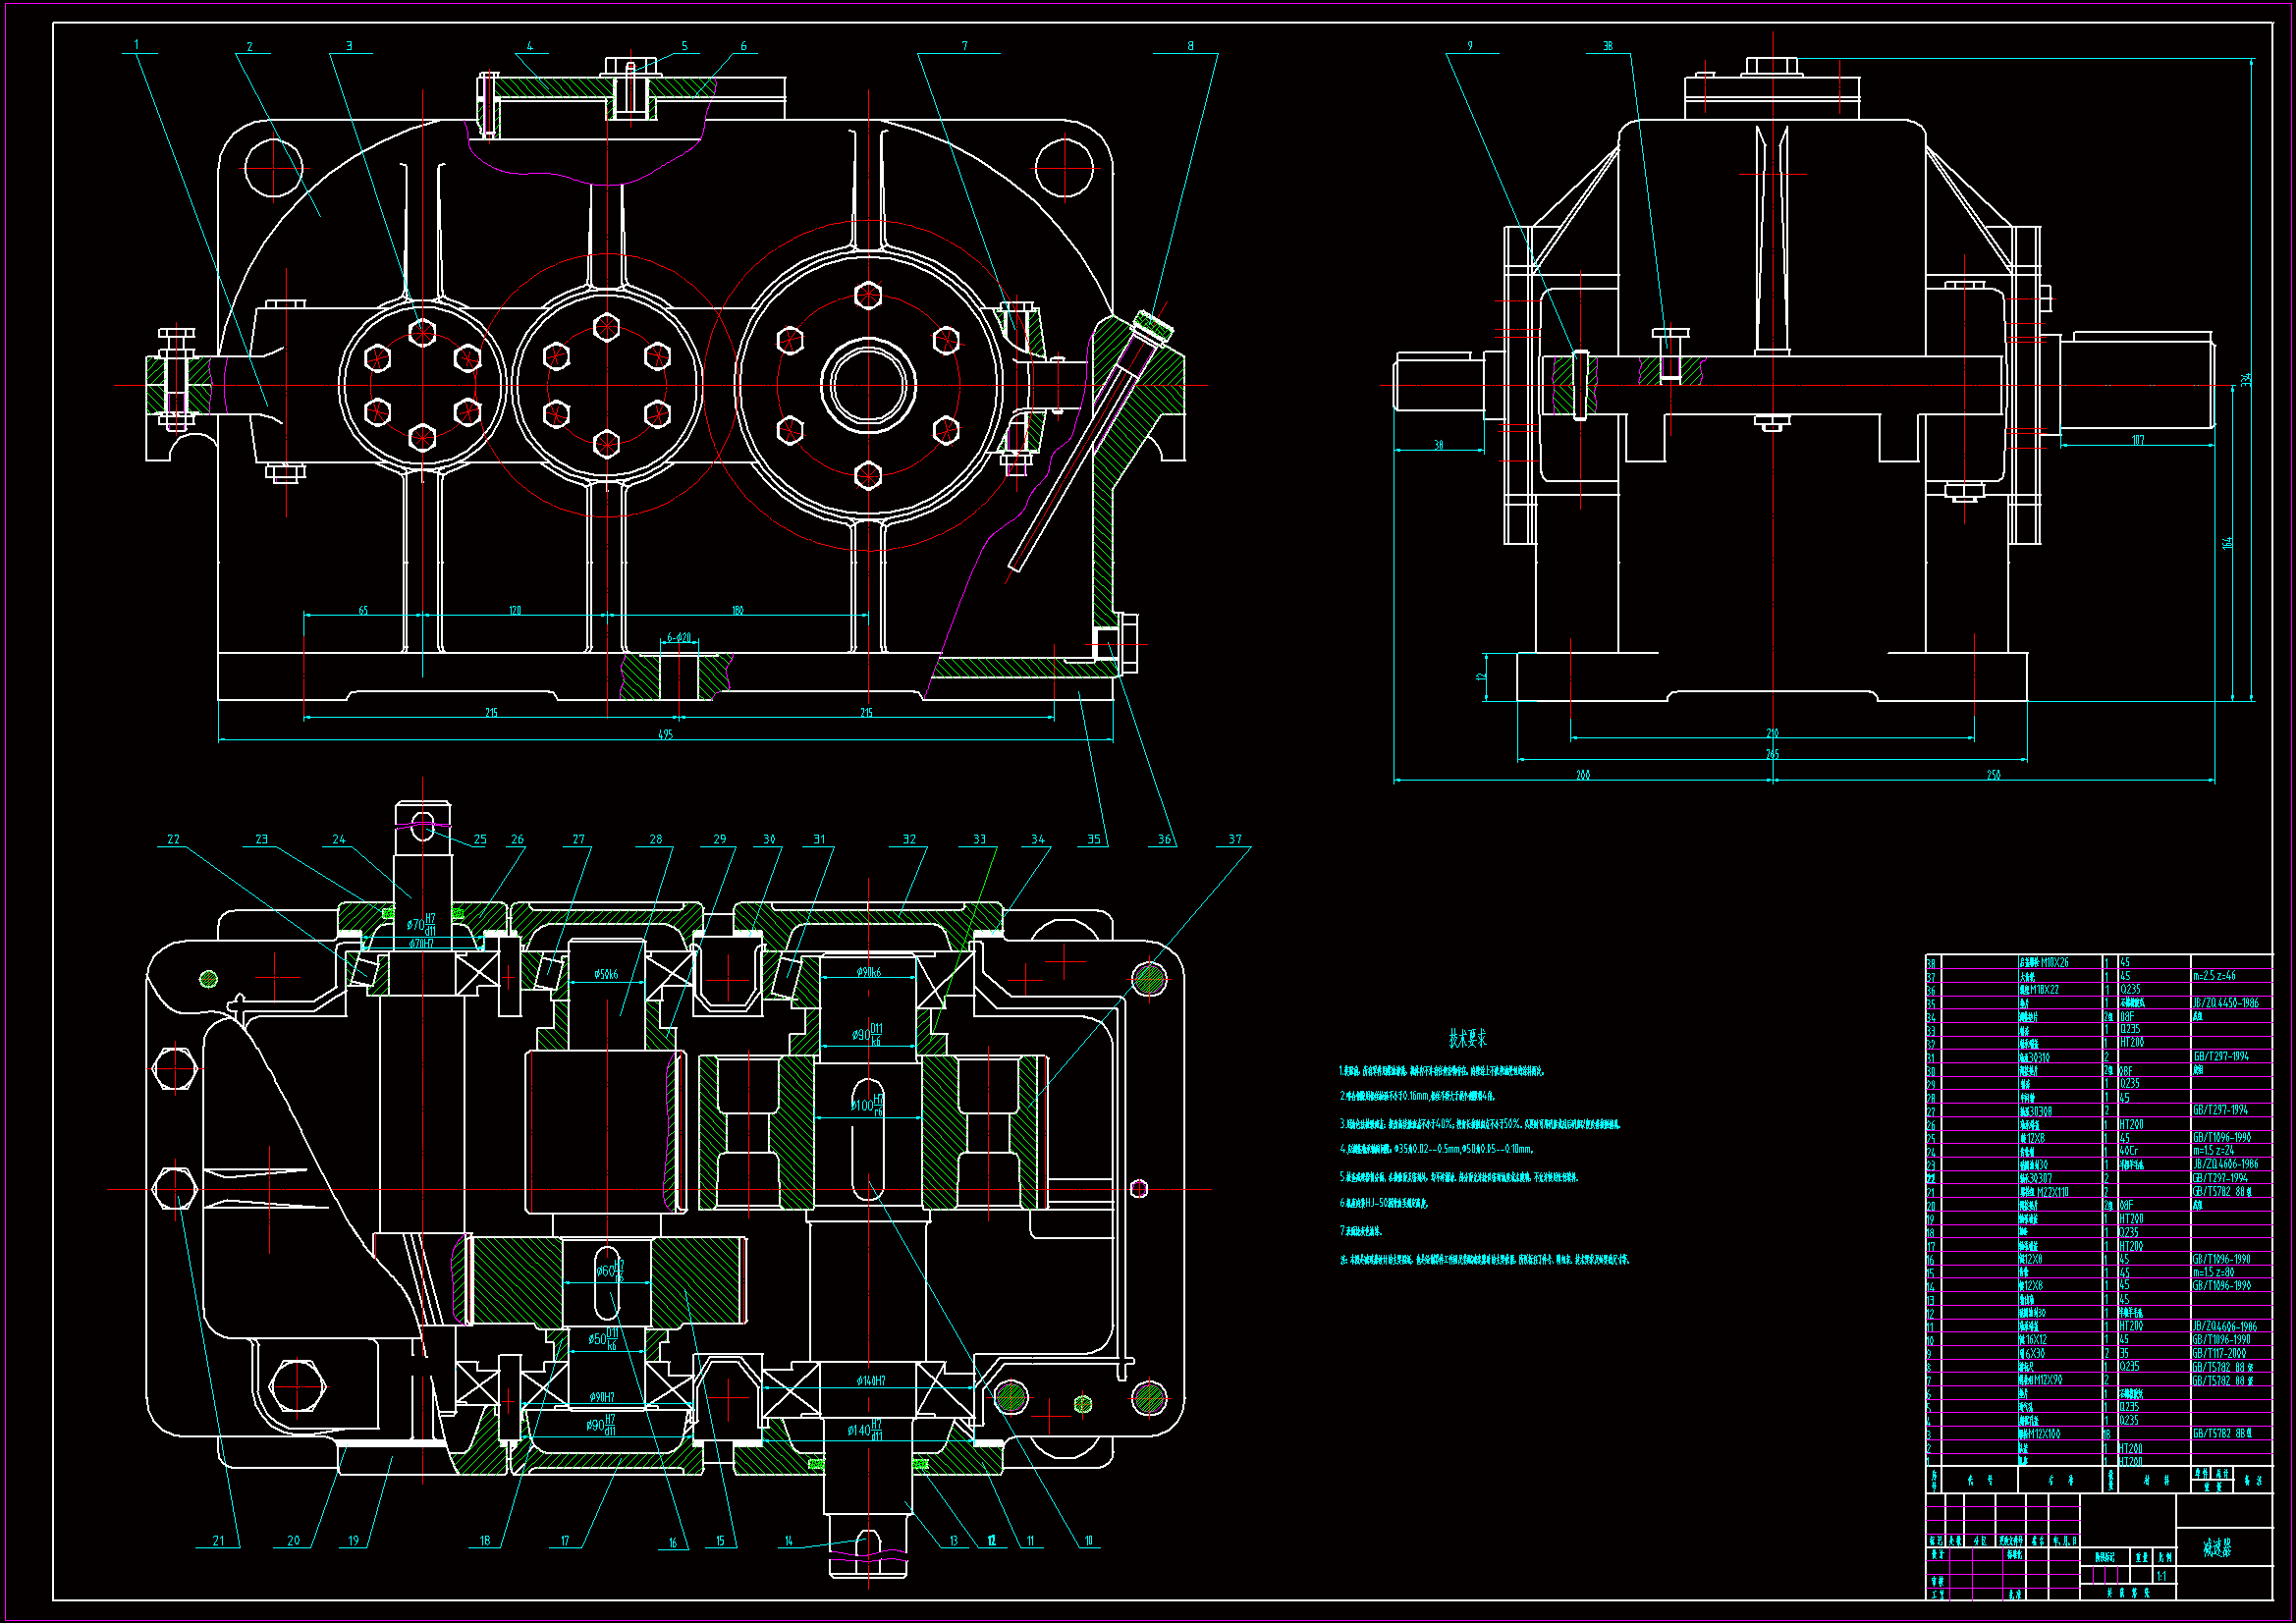
Task: Click the 180 center distance dimension
Action: coord(738,610)
